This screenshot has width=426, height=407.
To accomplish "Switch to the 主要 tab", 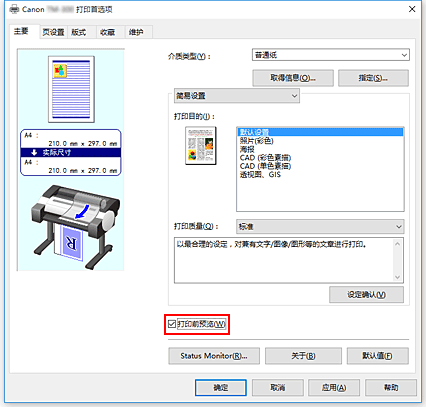I will click(21, 31).
